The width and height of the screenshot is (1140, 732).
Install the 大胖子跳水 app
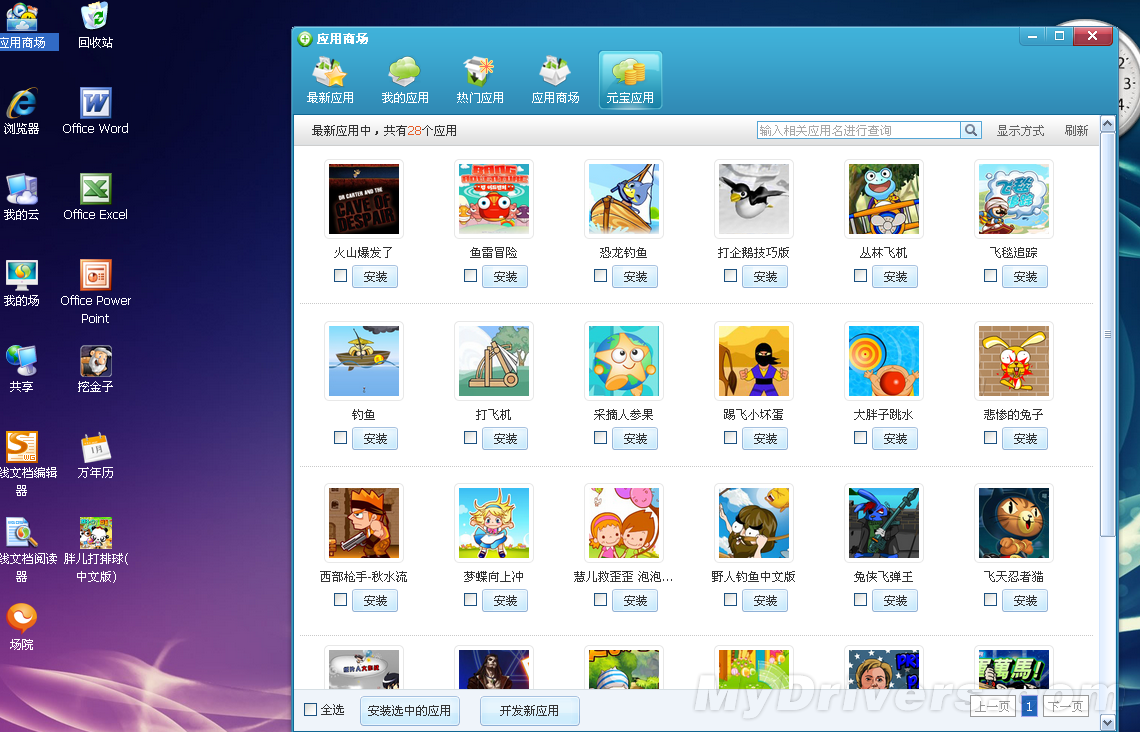pos(895,439)
